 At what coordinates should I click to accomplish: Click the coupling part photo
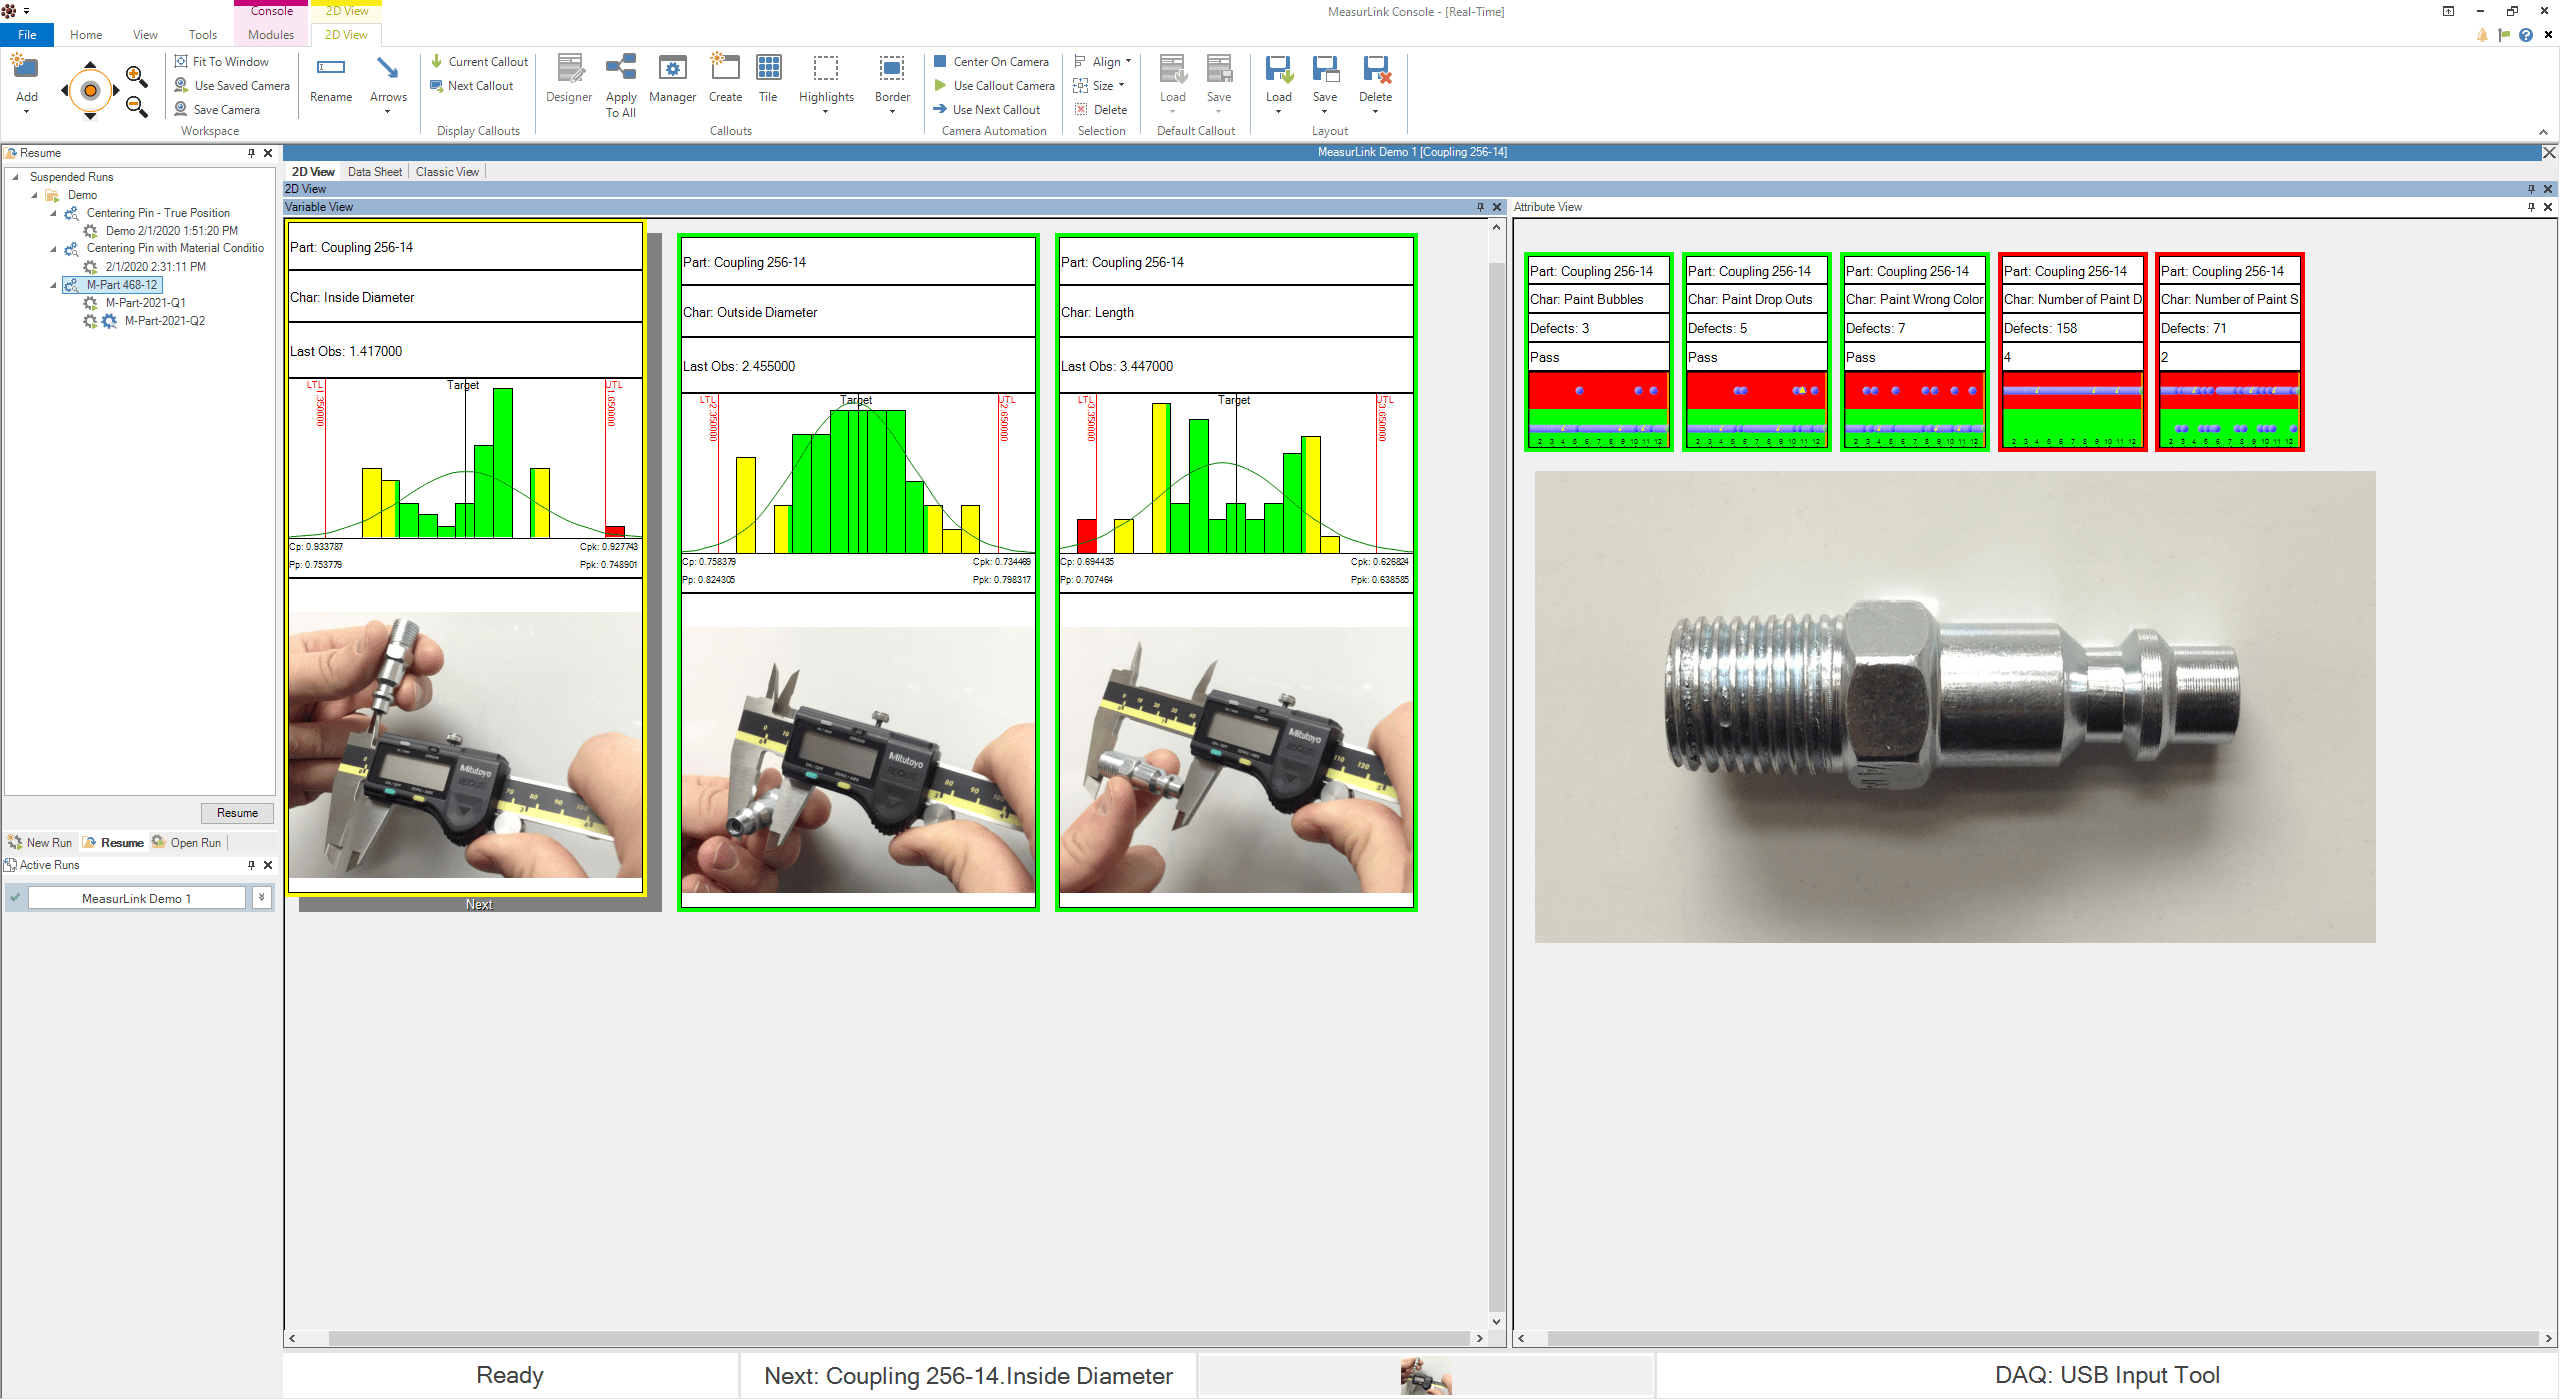(x=1954, y=707)
